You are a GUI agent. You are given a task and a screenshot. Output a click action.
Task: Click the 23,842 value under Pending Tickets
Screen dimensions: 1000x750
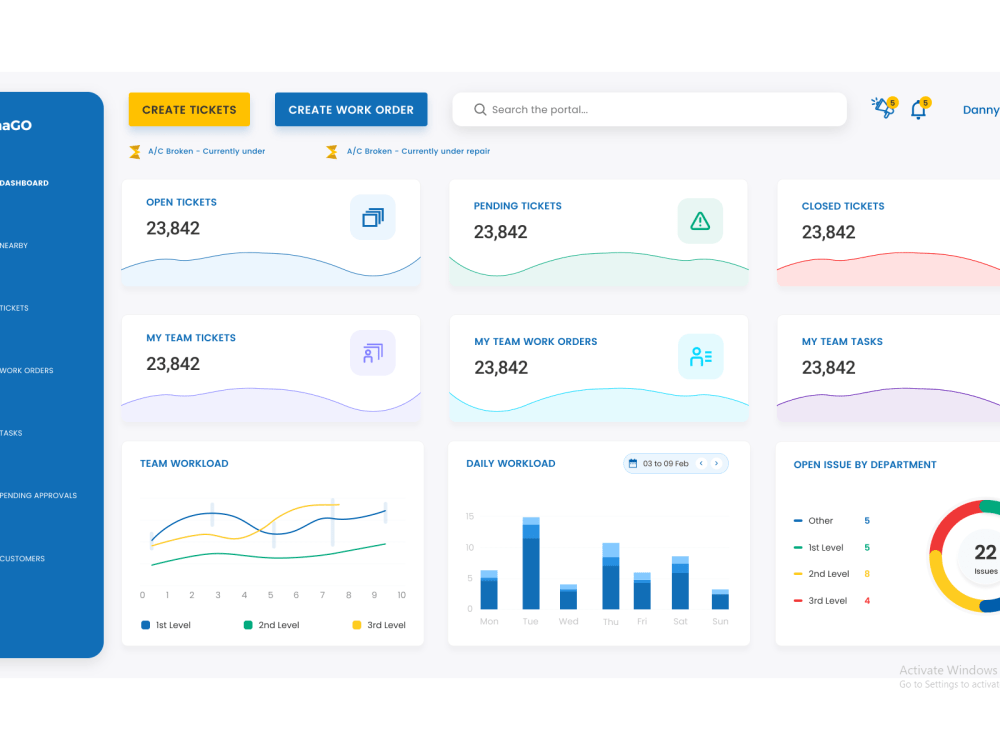(x=501, y=232)
